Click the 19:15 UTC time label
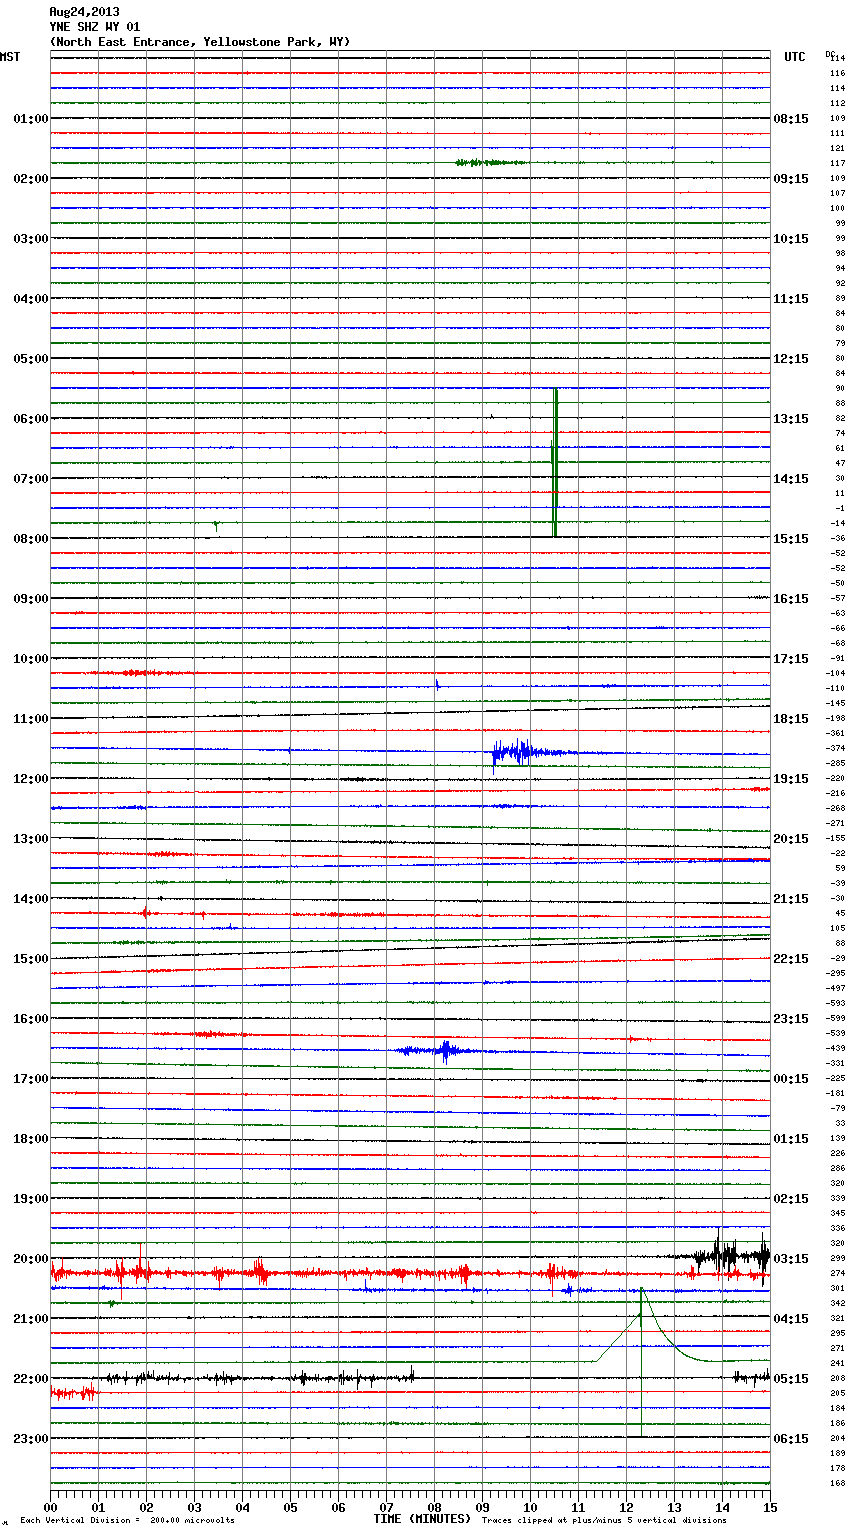This screenshot has height=1534, width=850. point(791,779)
